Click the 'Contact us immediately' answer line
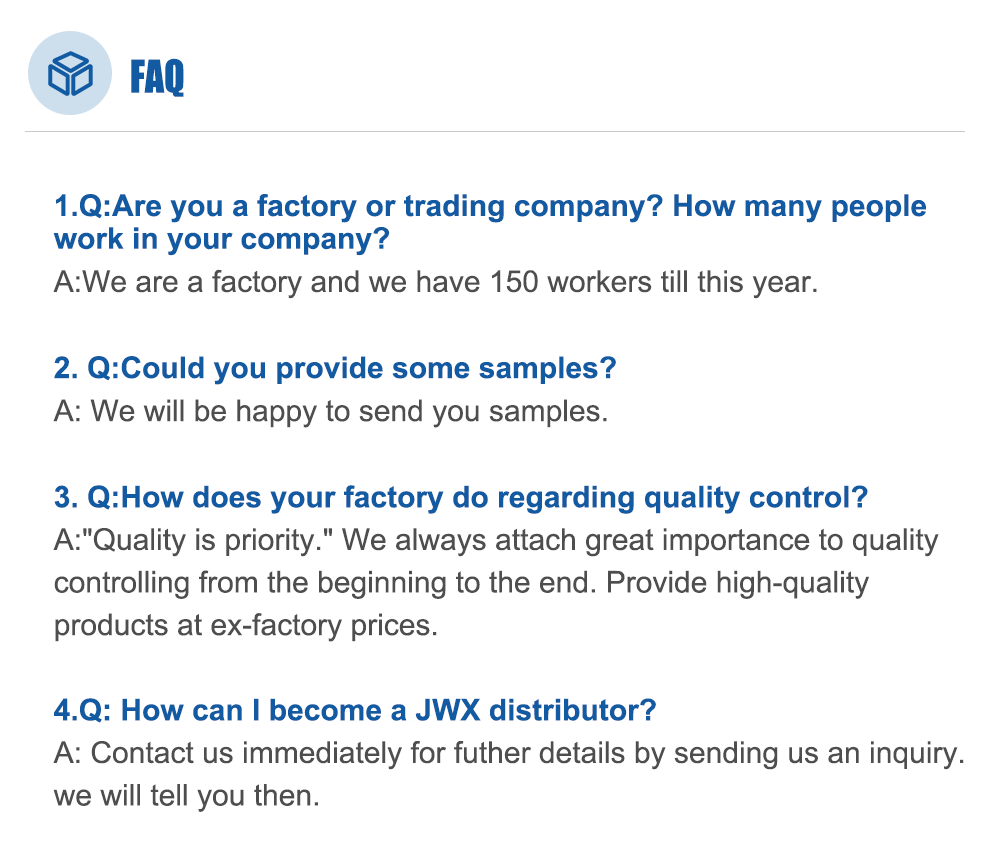The width and height of the screenshot is (990, 849). point(508,753)
